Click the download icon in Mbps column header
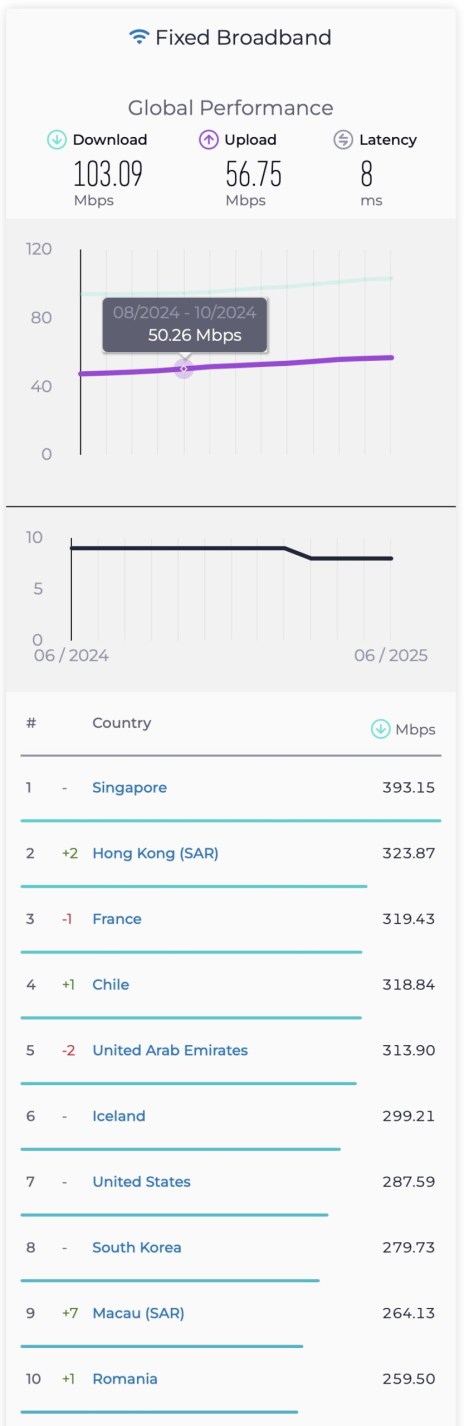Screen dimensions: 464x1426 [x=380, y=729]
